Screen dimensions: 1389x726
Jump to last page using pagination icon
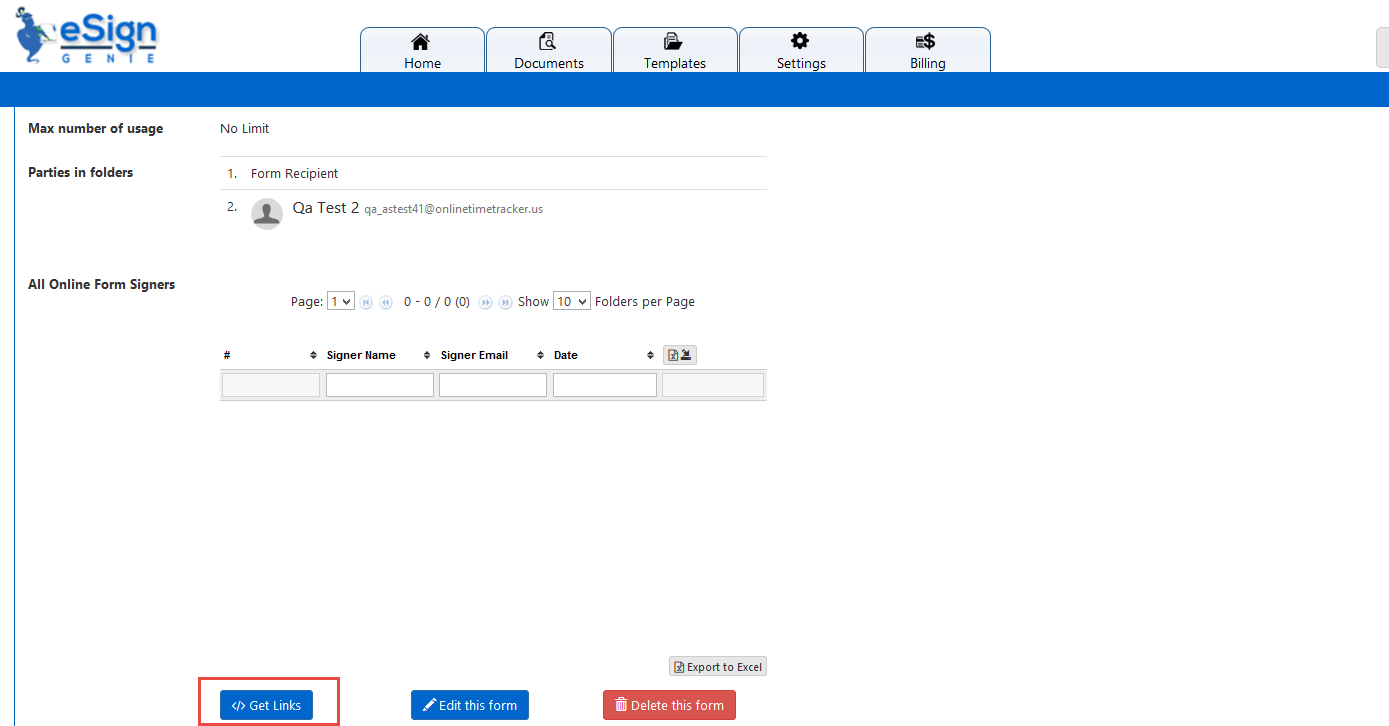[504, 301]
